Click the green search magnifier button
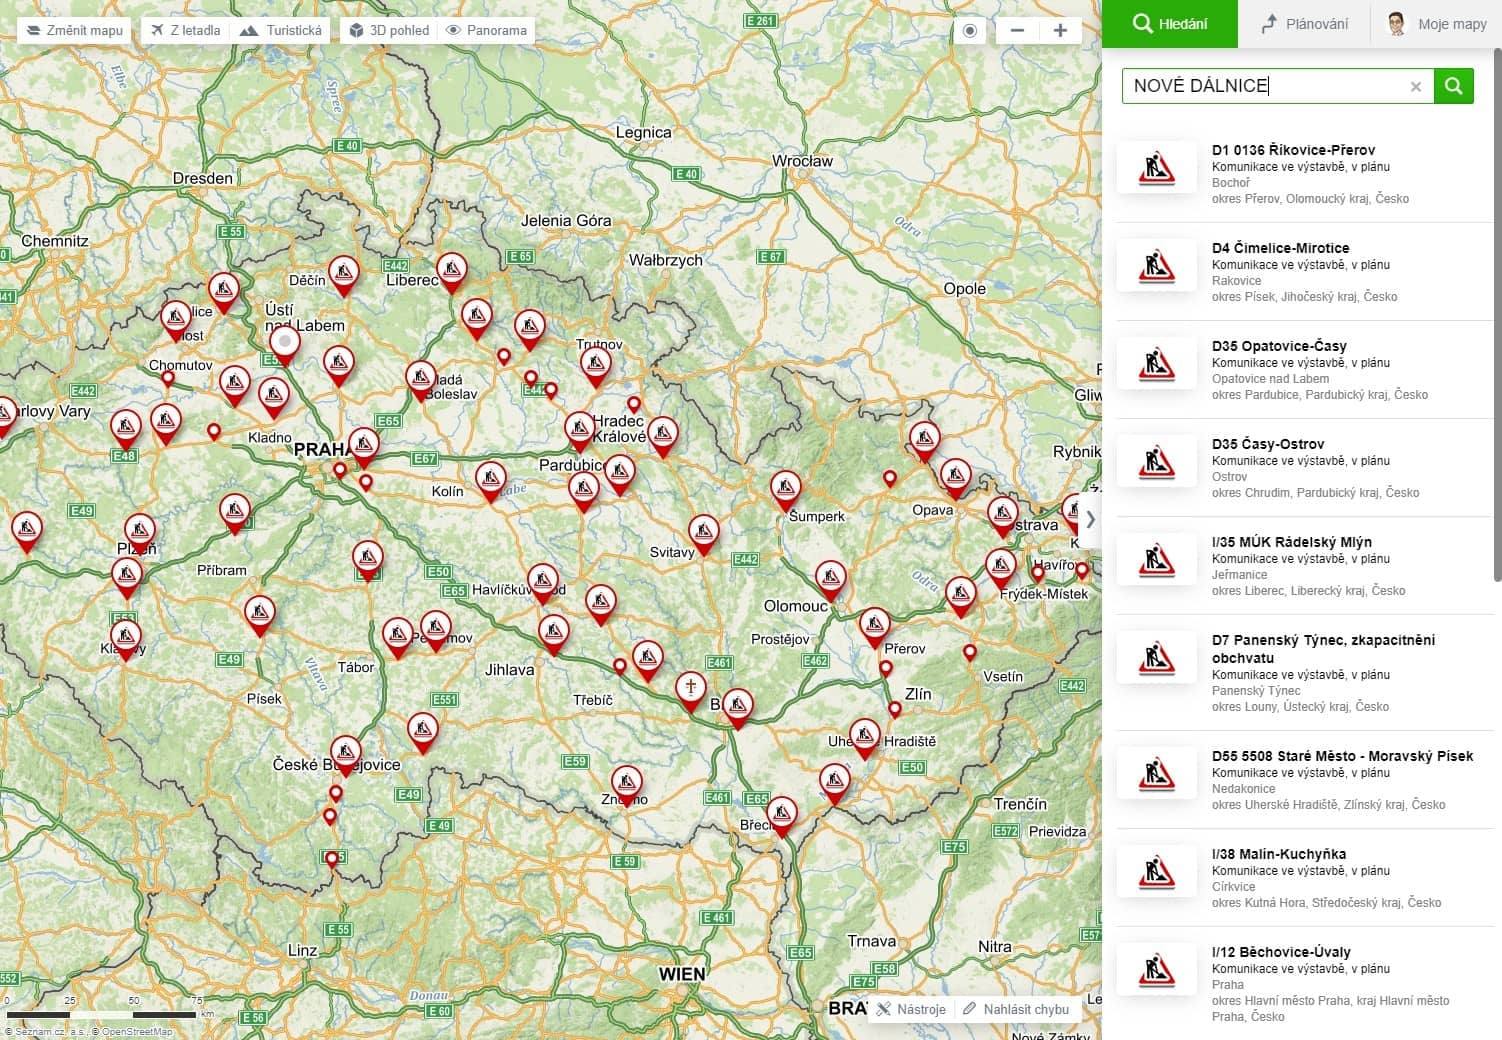 1453,86
